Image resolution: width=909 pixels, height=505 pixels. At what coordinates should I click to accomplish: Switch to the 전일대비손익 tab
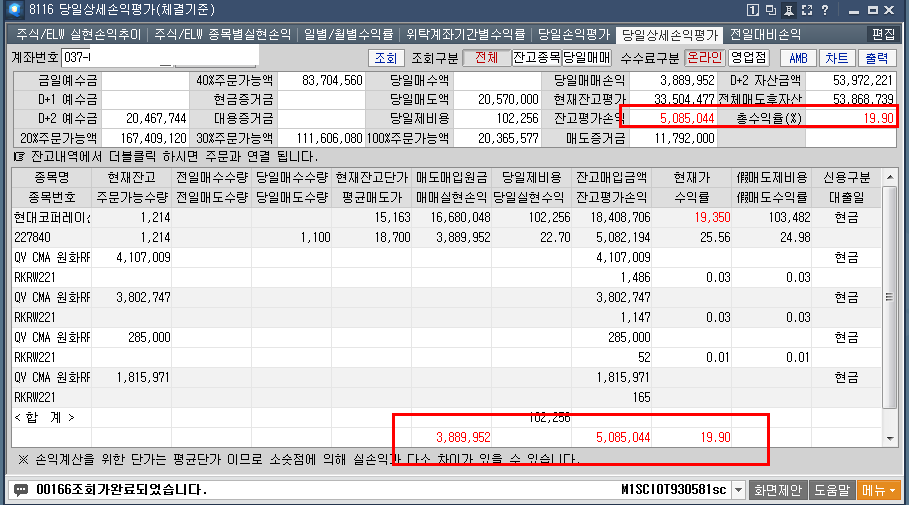point(764,33)
